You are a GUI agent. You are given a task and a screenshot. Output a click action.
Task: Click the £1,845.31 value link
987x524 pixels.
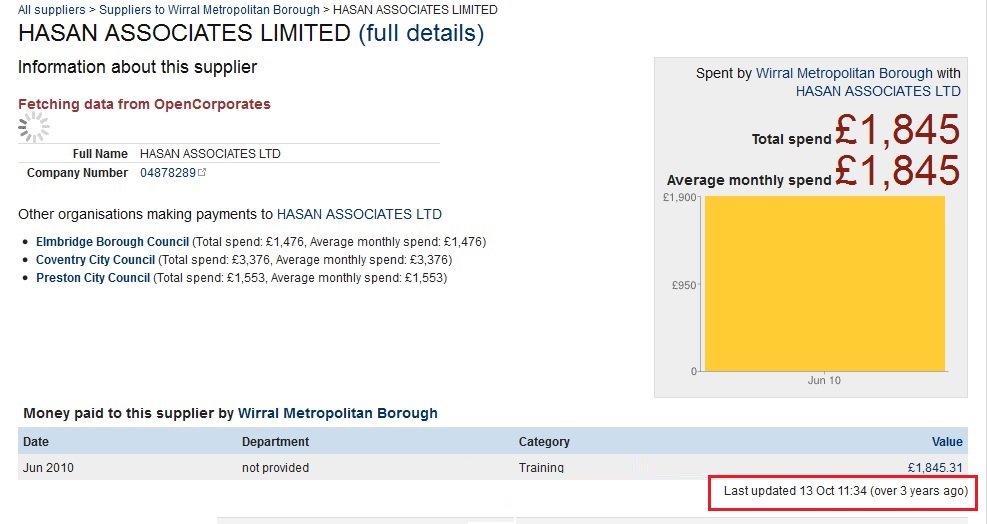[934, 468]
